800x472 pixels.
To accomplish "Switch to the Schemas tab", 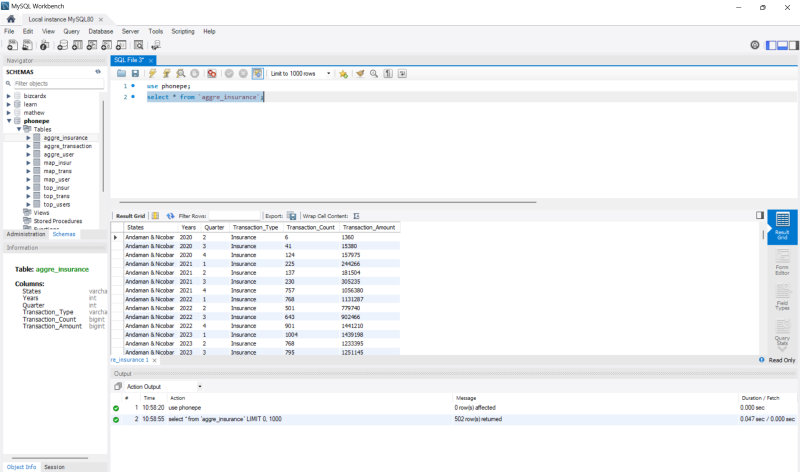I will coord(64,234).
